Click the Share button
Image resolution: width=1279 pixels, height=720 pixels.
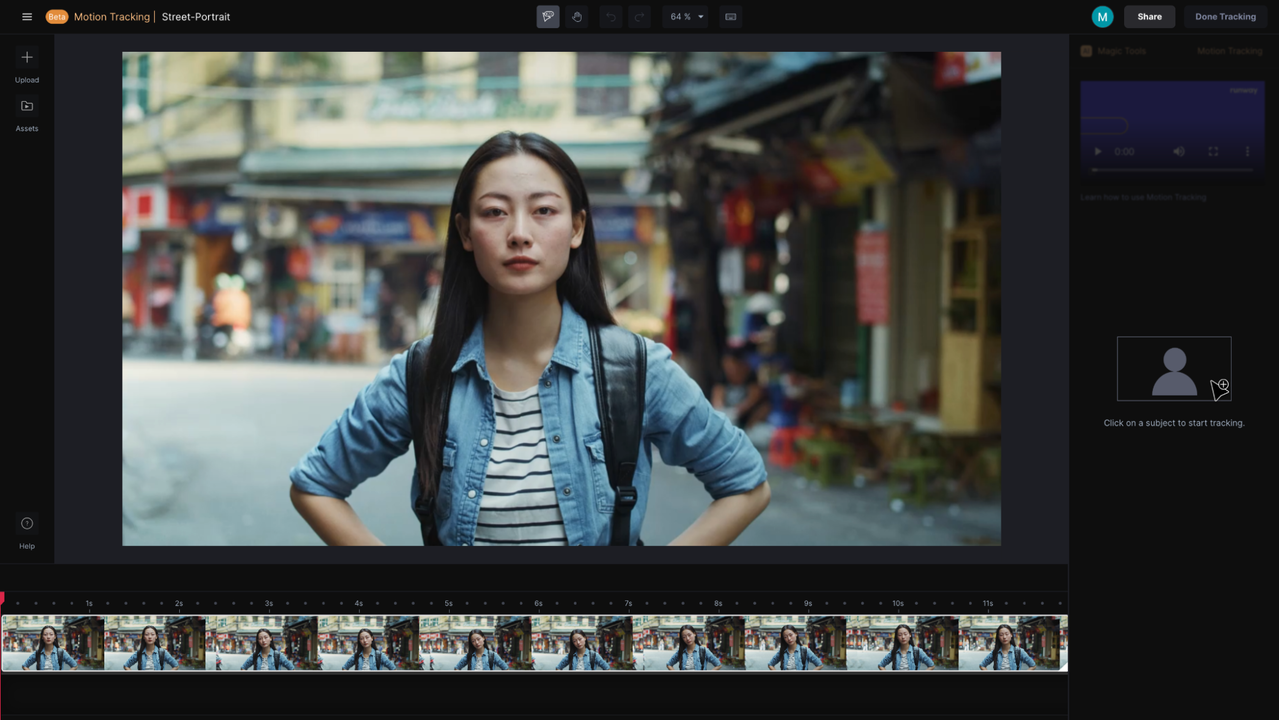(1149, 17)
